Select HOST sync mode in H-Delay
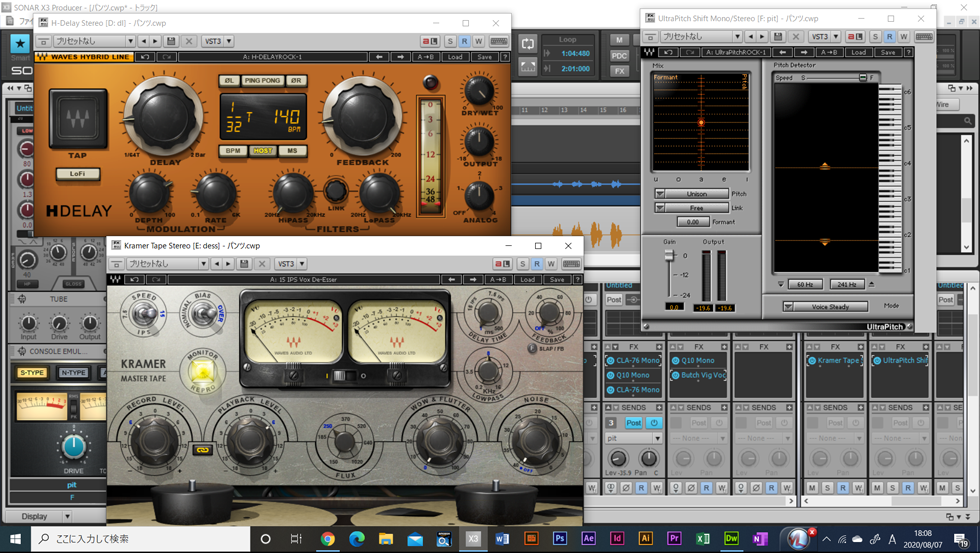 point(262,151)
